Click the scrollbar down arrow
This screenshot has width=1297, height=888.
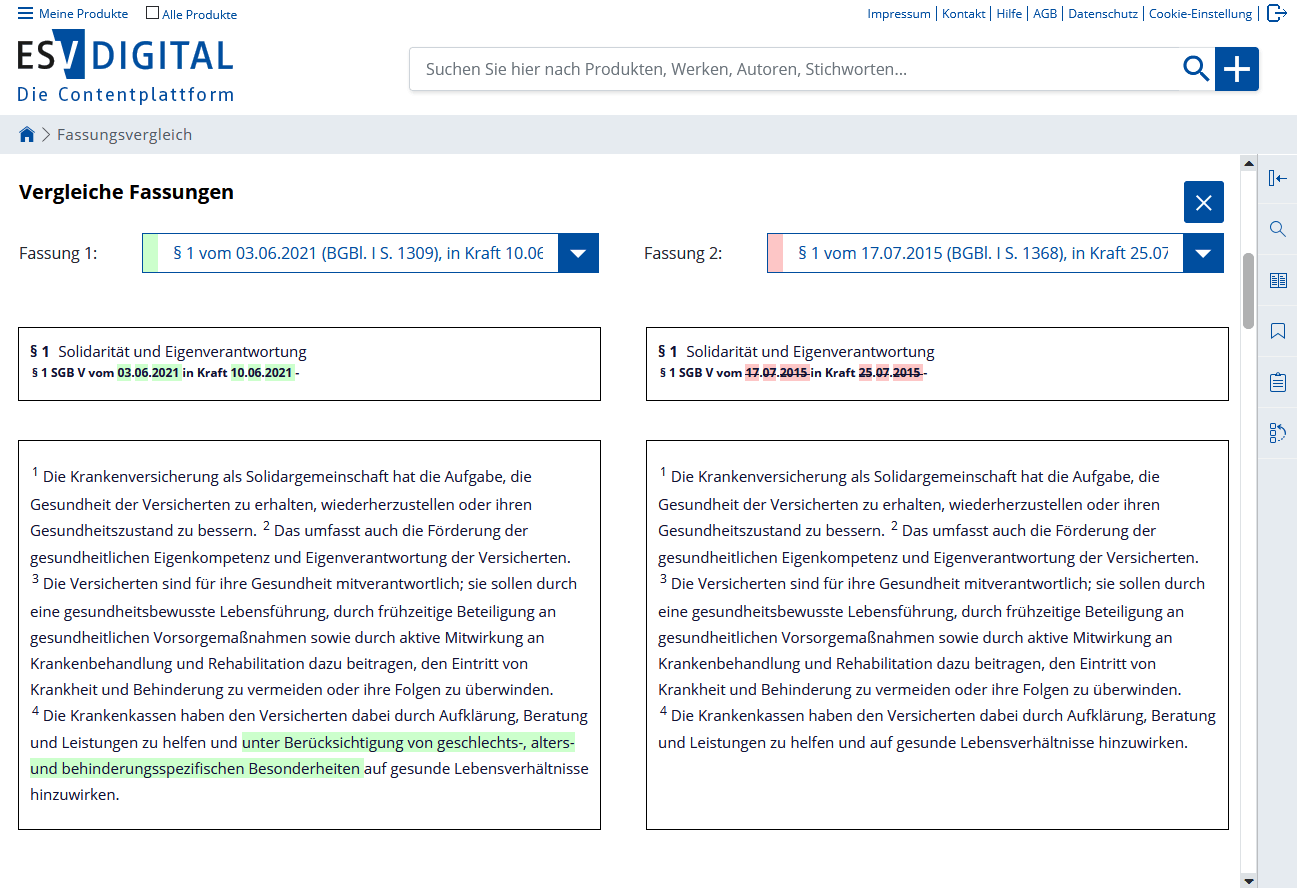coord(1248,880)
